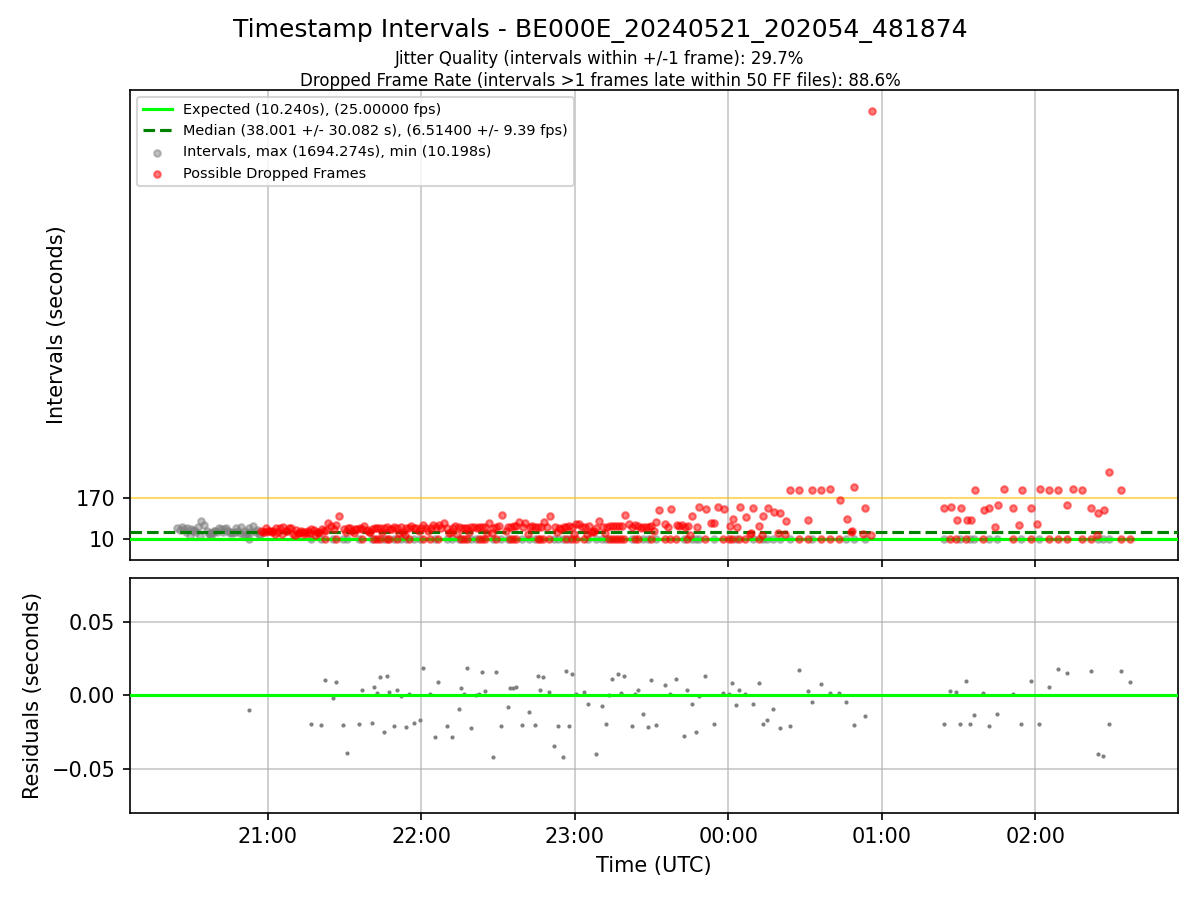Click the 21:00 time tick label
Viewport: 1200px width, 900px height.
(x=267, y=835)
